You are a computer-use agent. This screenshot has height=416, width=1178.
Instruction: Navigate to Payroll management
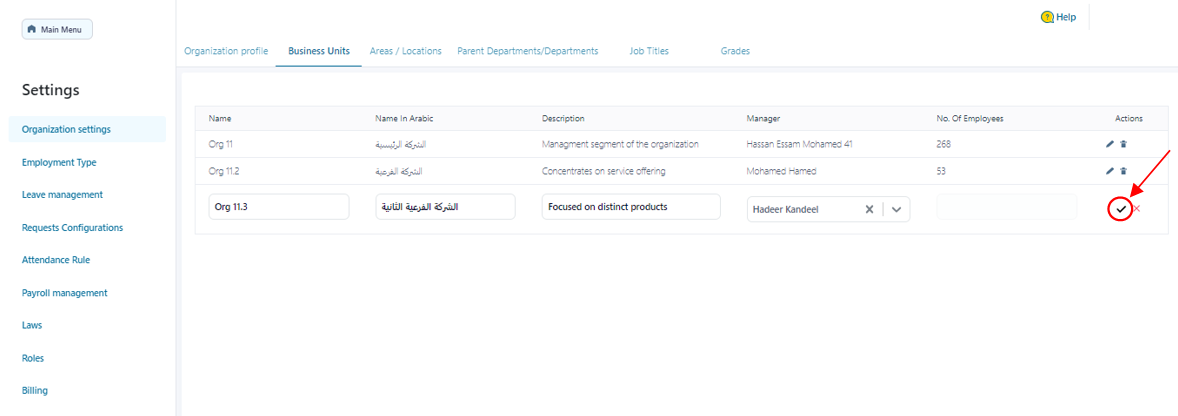tap(64, 293)
